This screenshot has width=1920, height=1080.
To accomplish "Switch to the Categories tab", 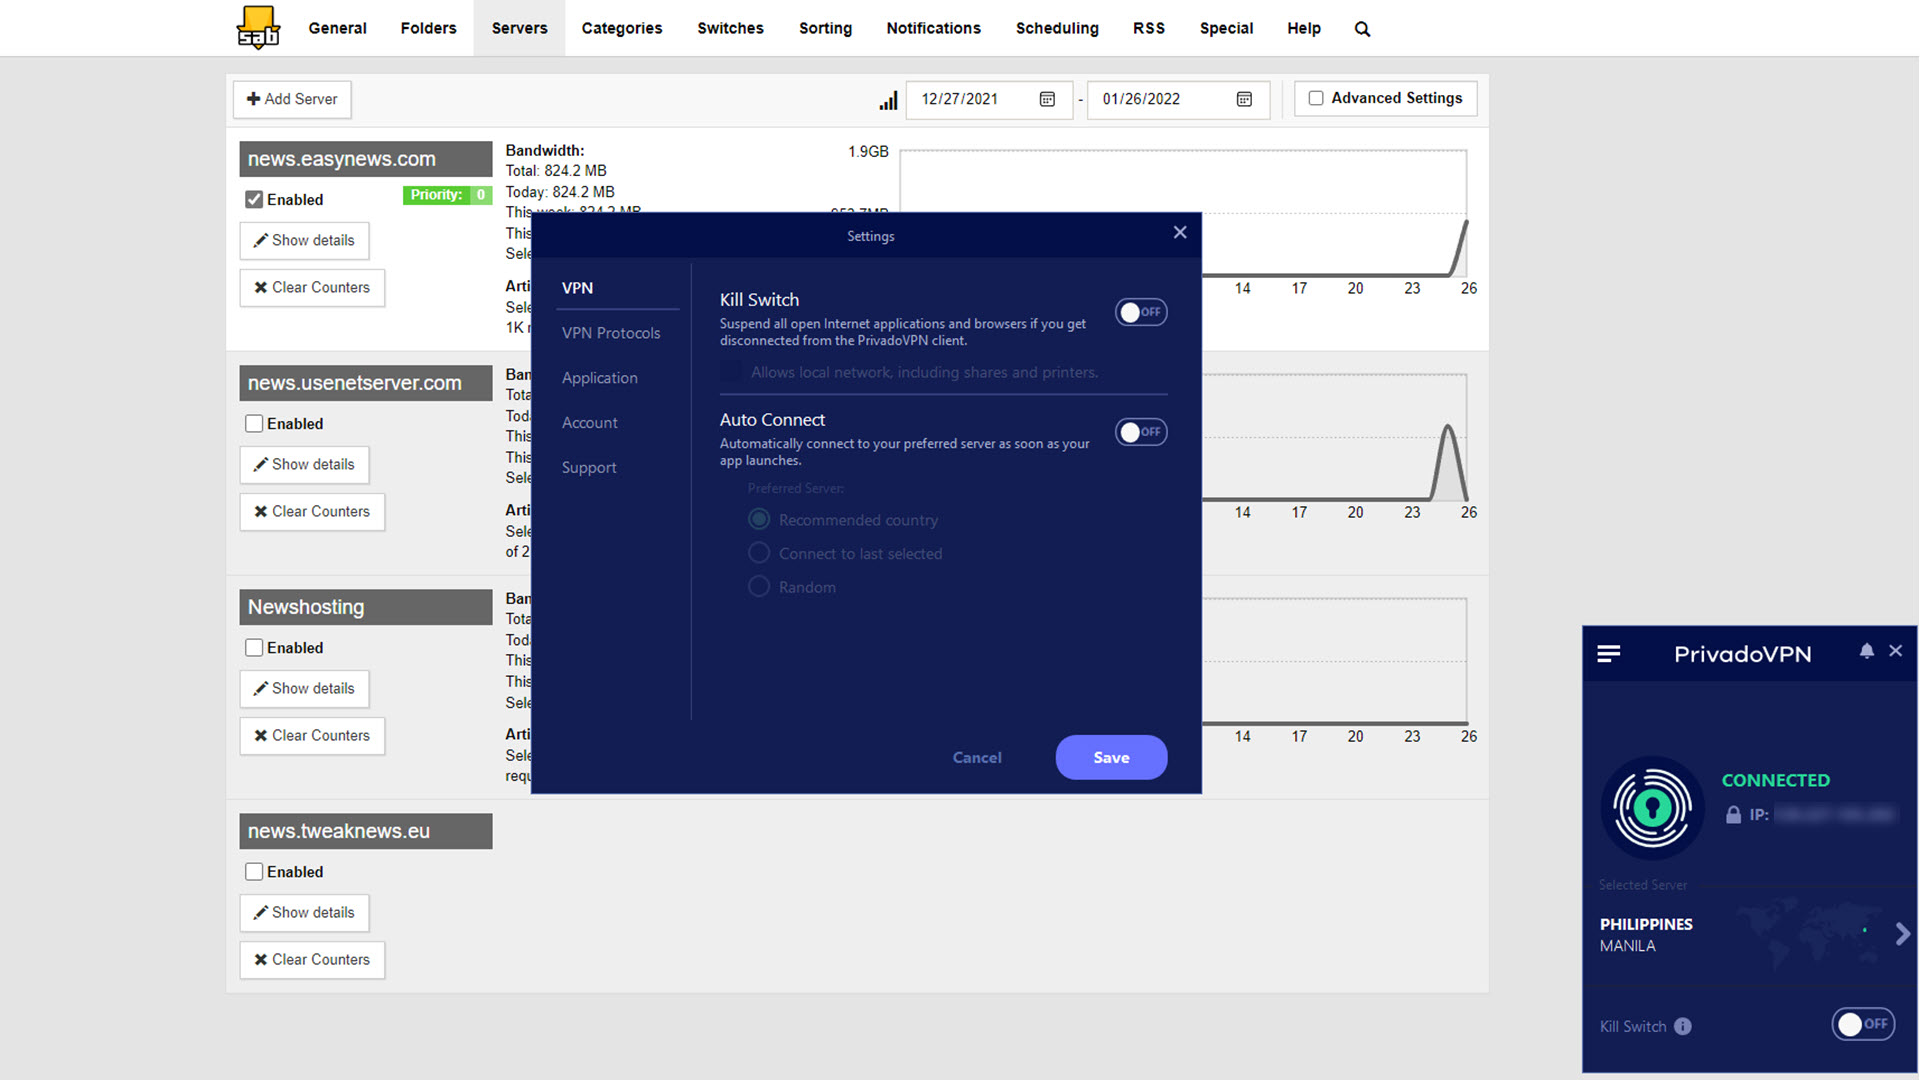I will tap(622, 28).
